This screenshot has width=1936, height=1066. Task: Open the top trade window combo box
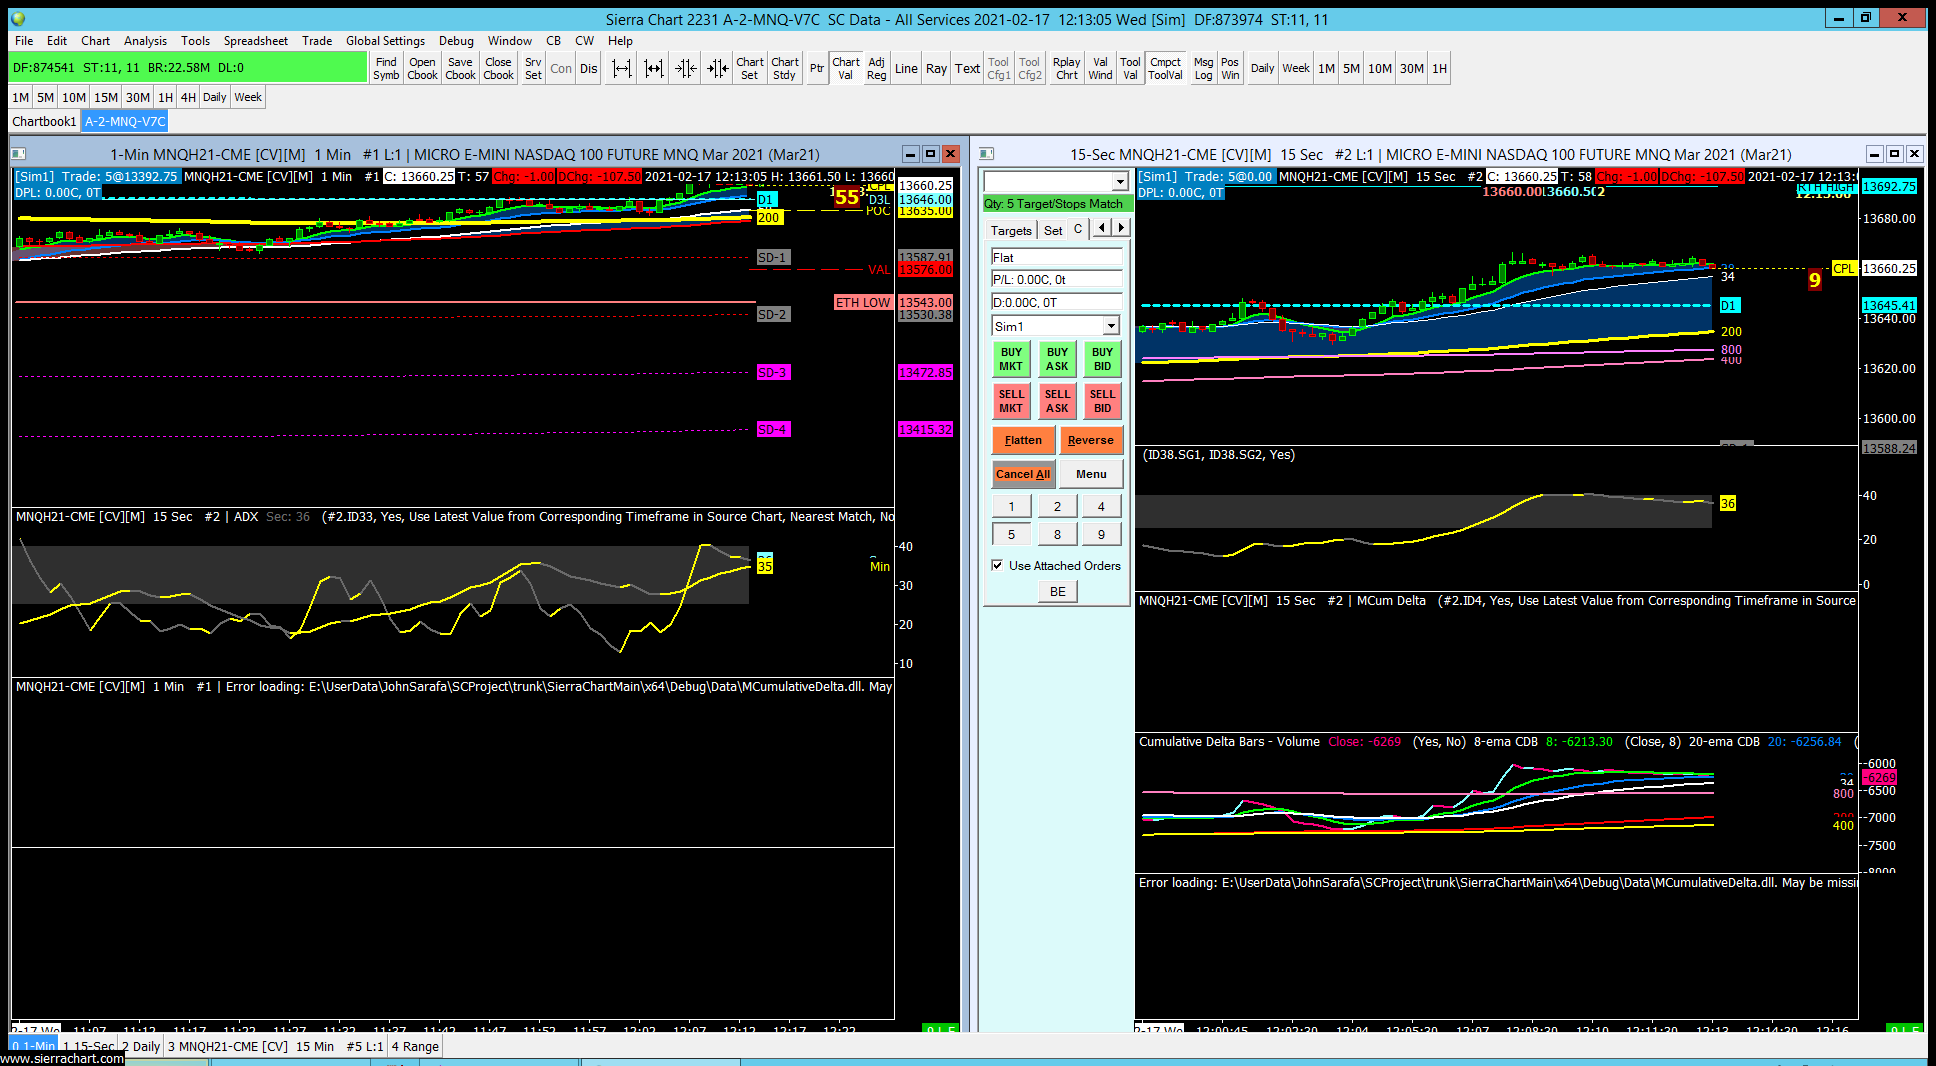pos(1119,181)
